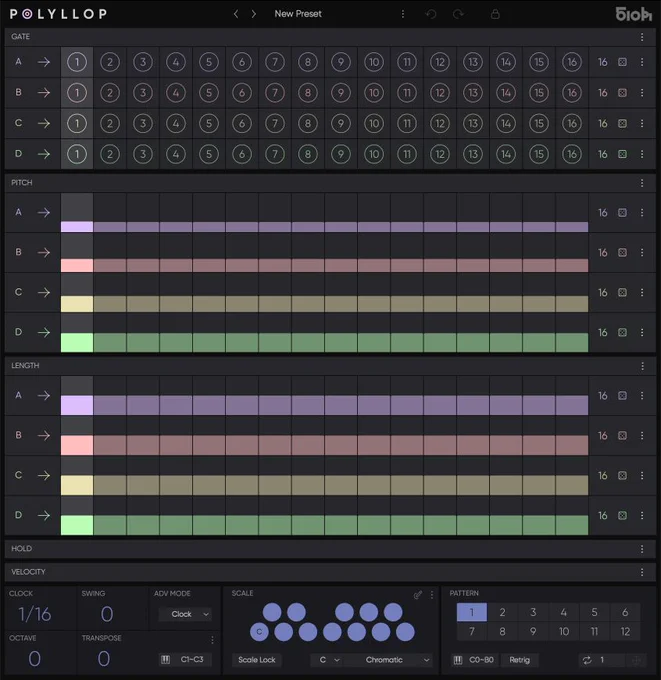Randomize Length row D dice icon
Viewport: 661px width, 680px height.
[x=622, y=515]
